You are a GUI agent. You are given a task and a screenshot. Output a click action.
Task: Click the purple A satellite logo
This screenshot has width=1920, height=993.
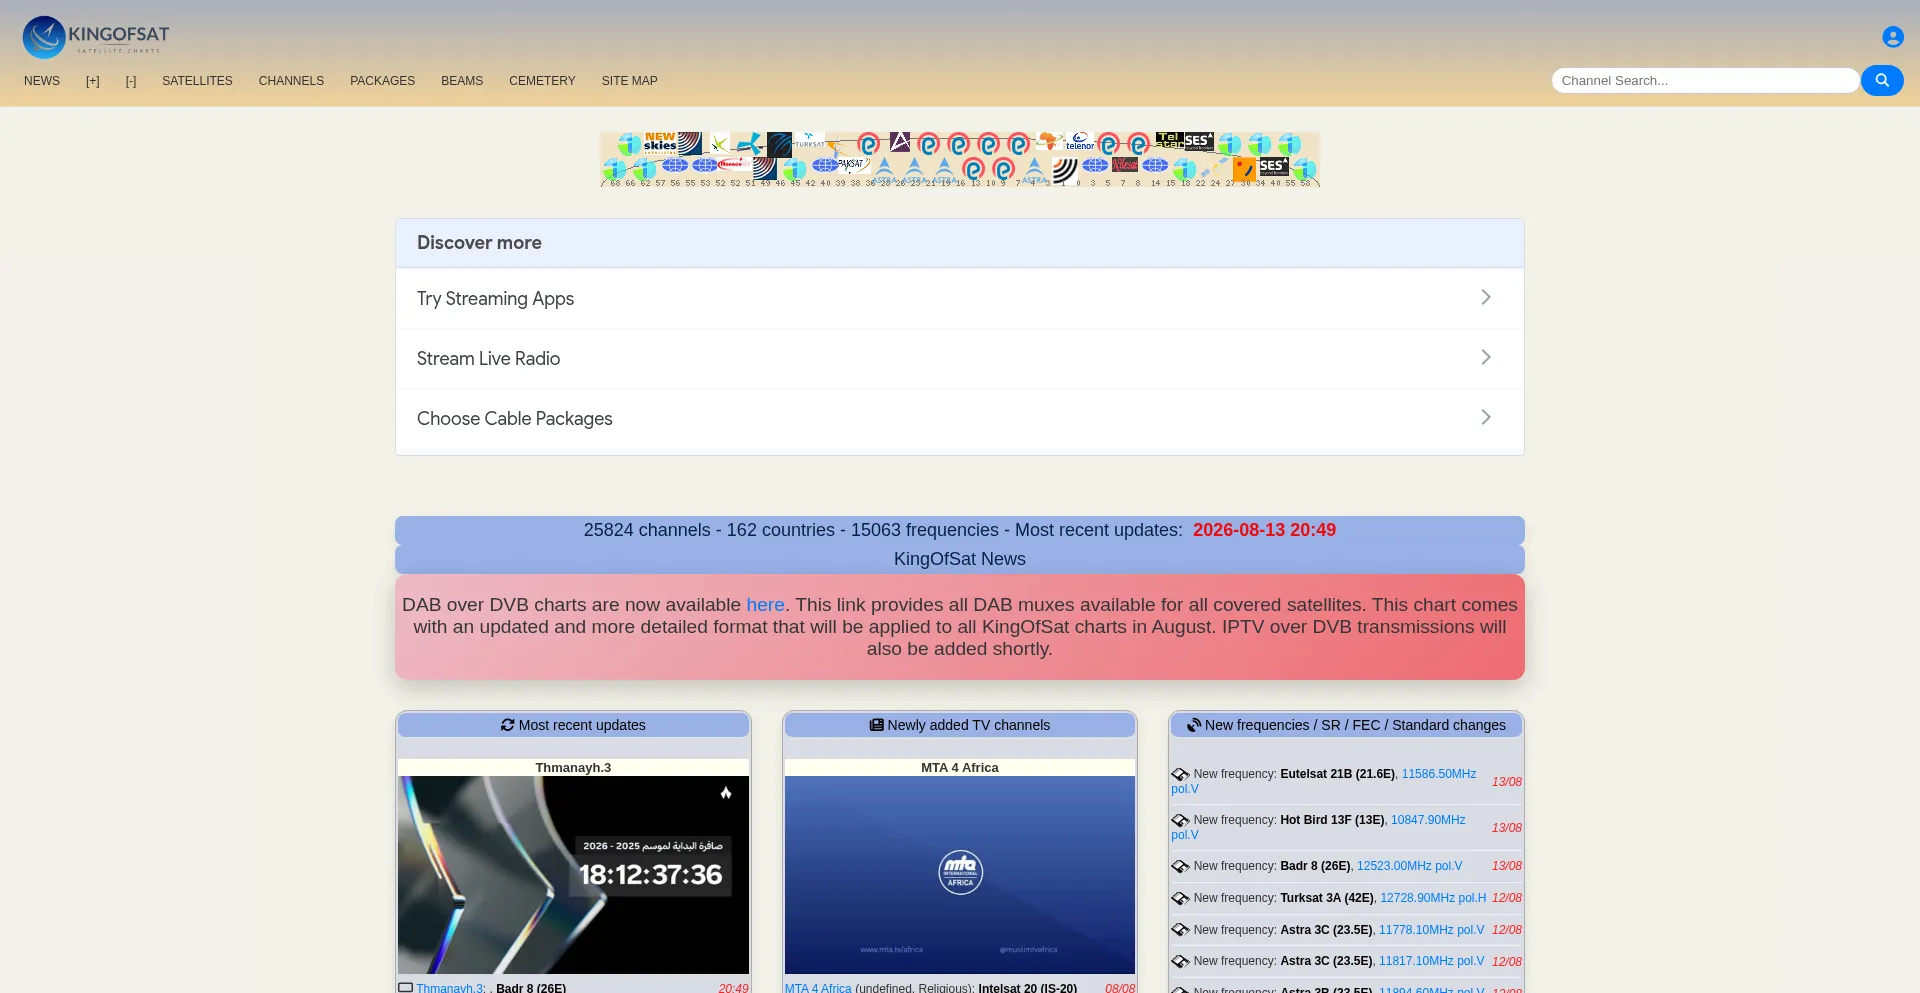[900, 142]
